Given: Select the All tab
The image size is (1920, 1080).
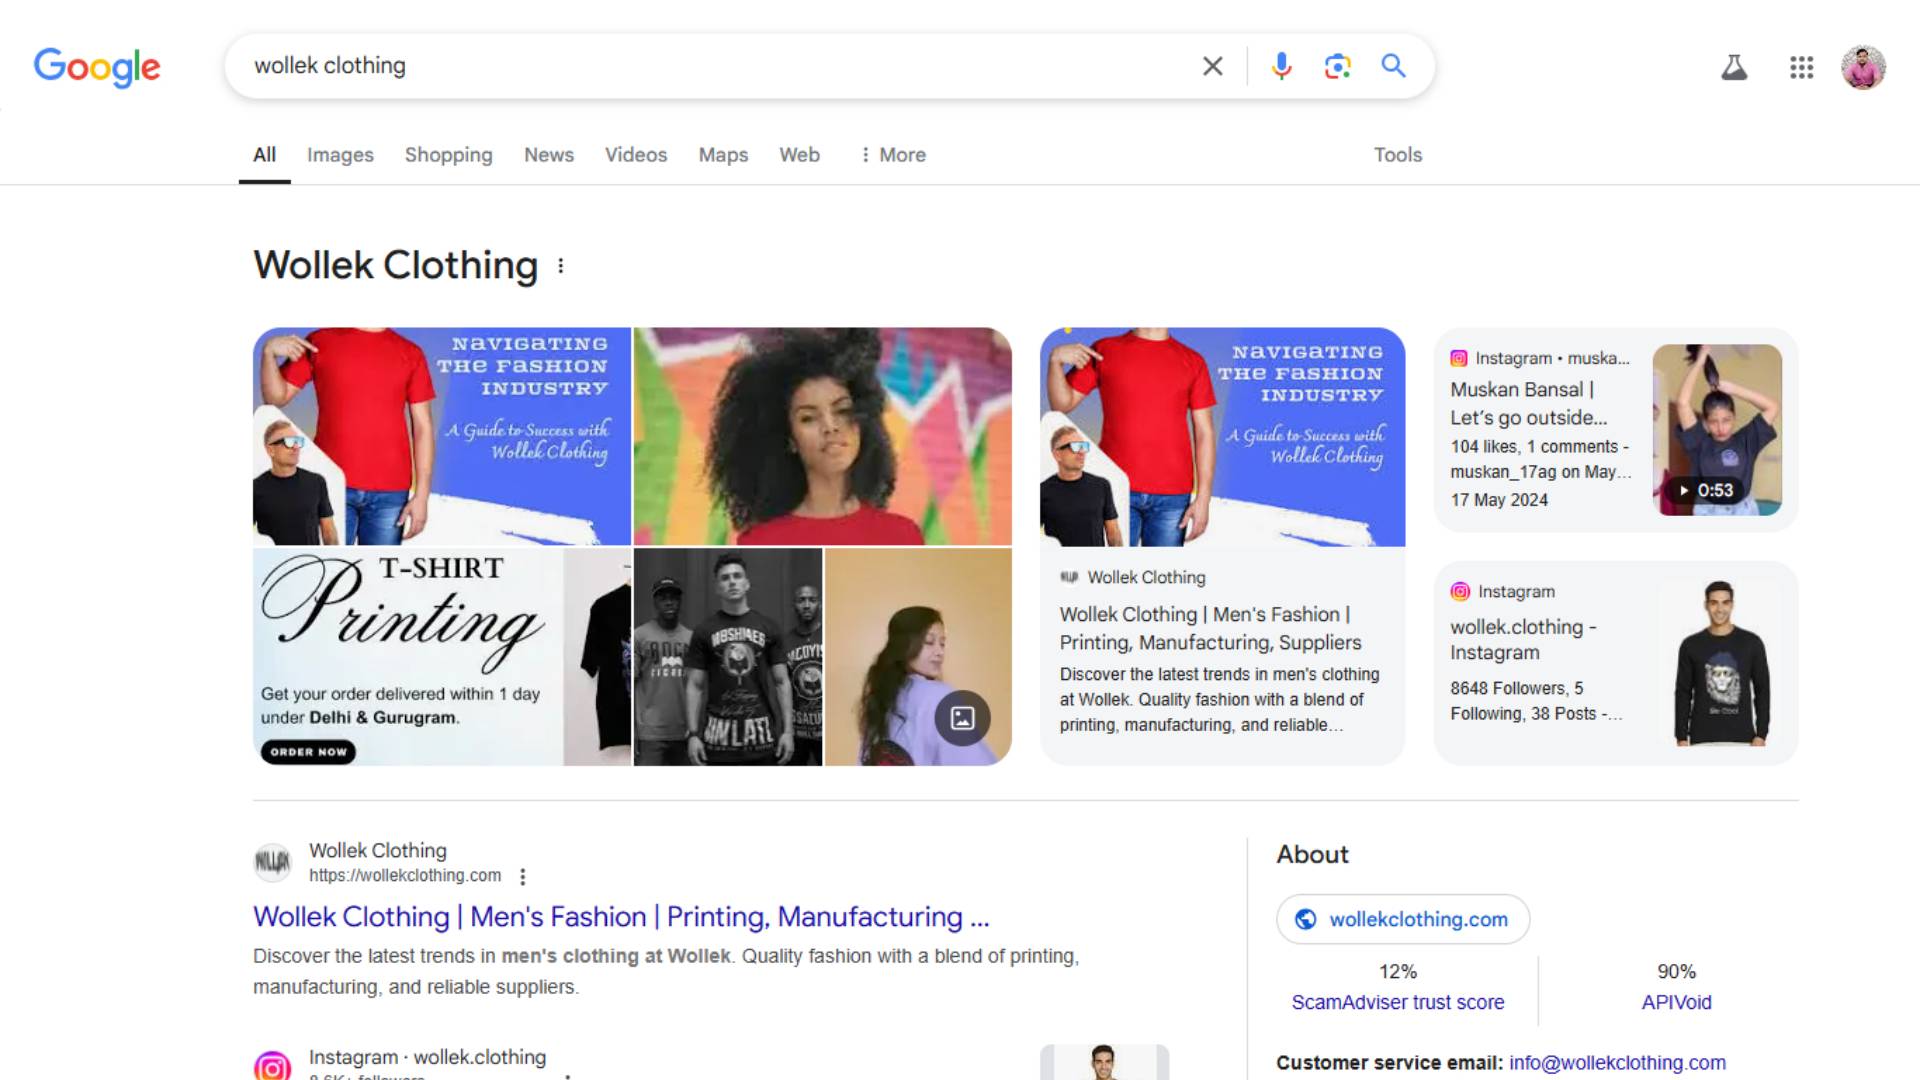Looking at the screenshot, I should 264,155.
